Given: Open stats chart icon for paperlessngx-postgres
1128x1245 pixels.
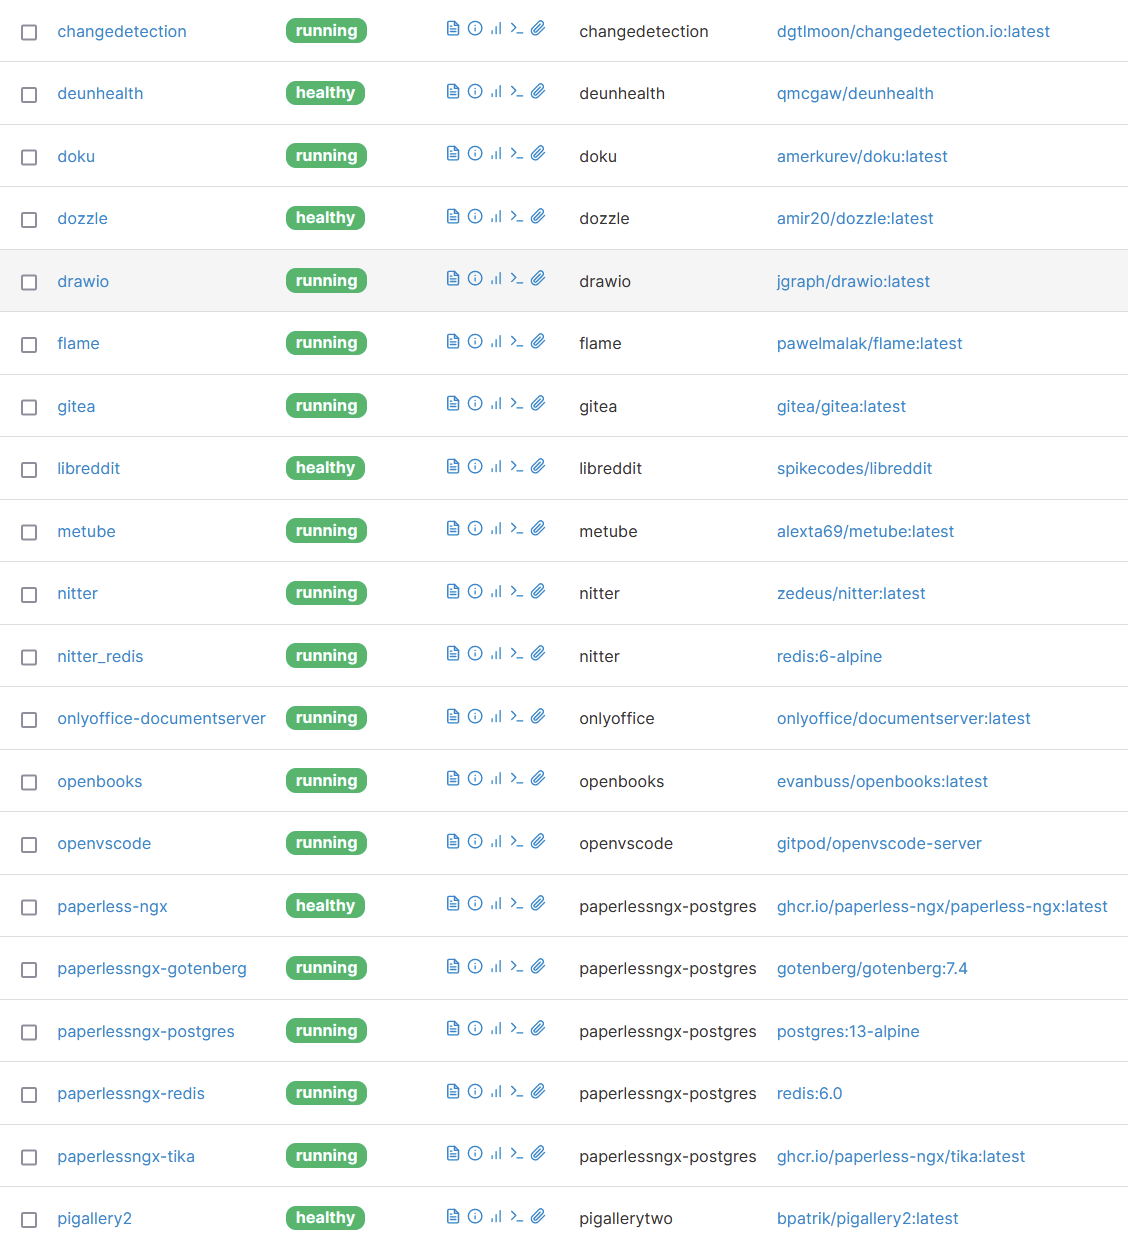Looking at the screenshot, I should click(x=496, y=1029).
